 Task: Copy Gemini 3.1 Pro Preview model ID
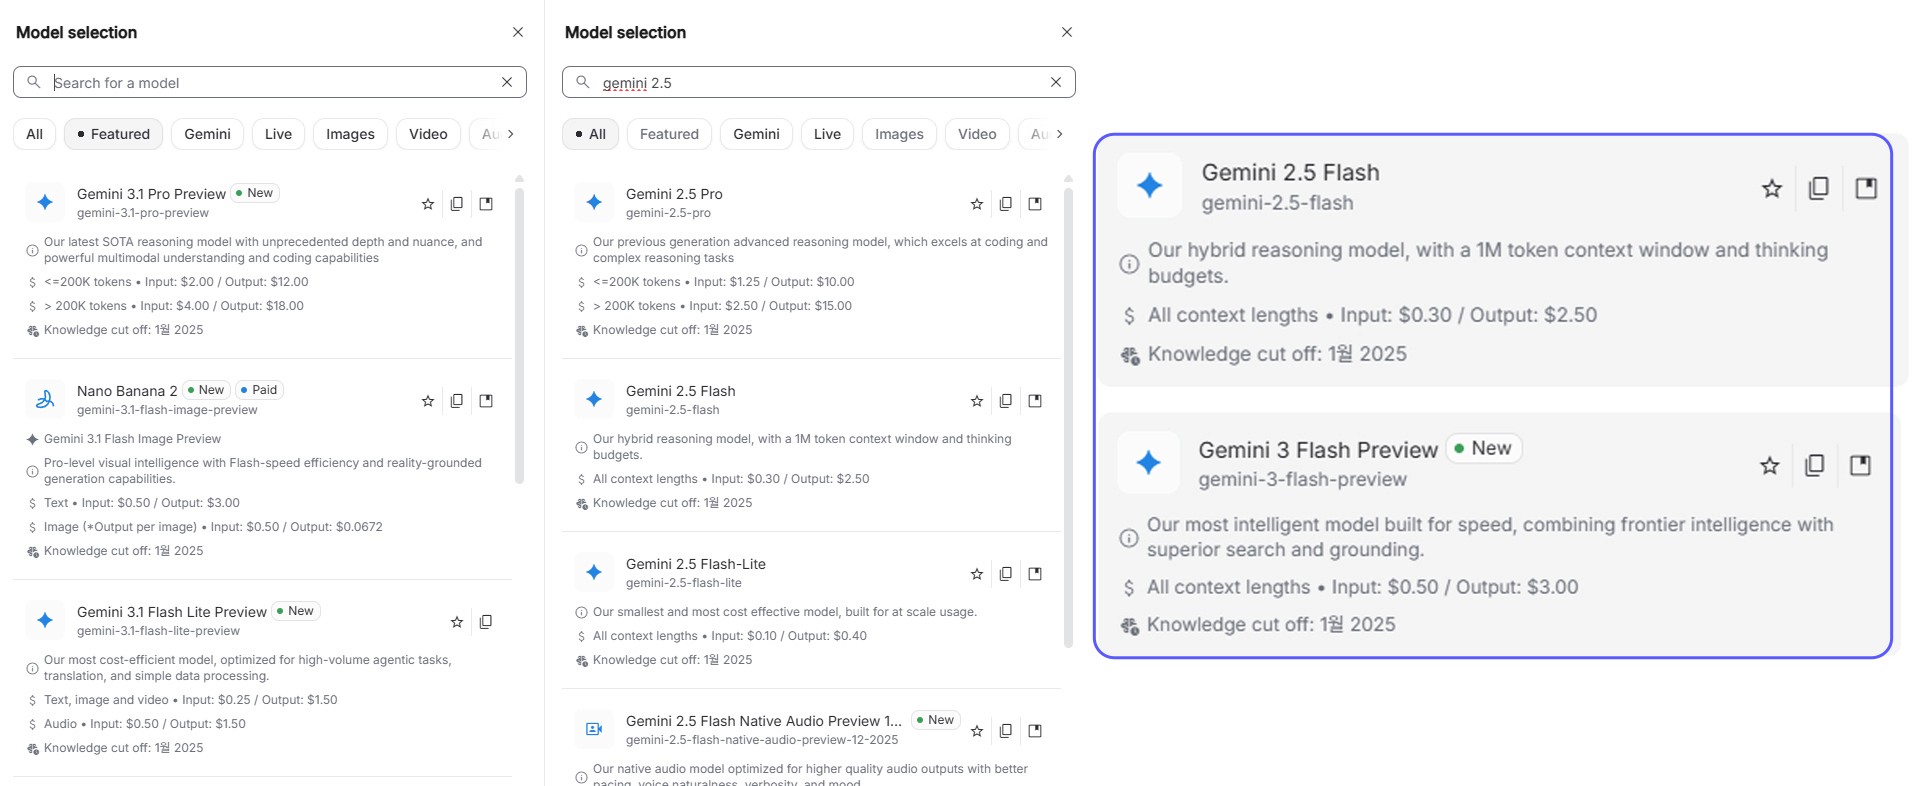coord(457,204)
